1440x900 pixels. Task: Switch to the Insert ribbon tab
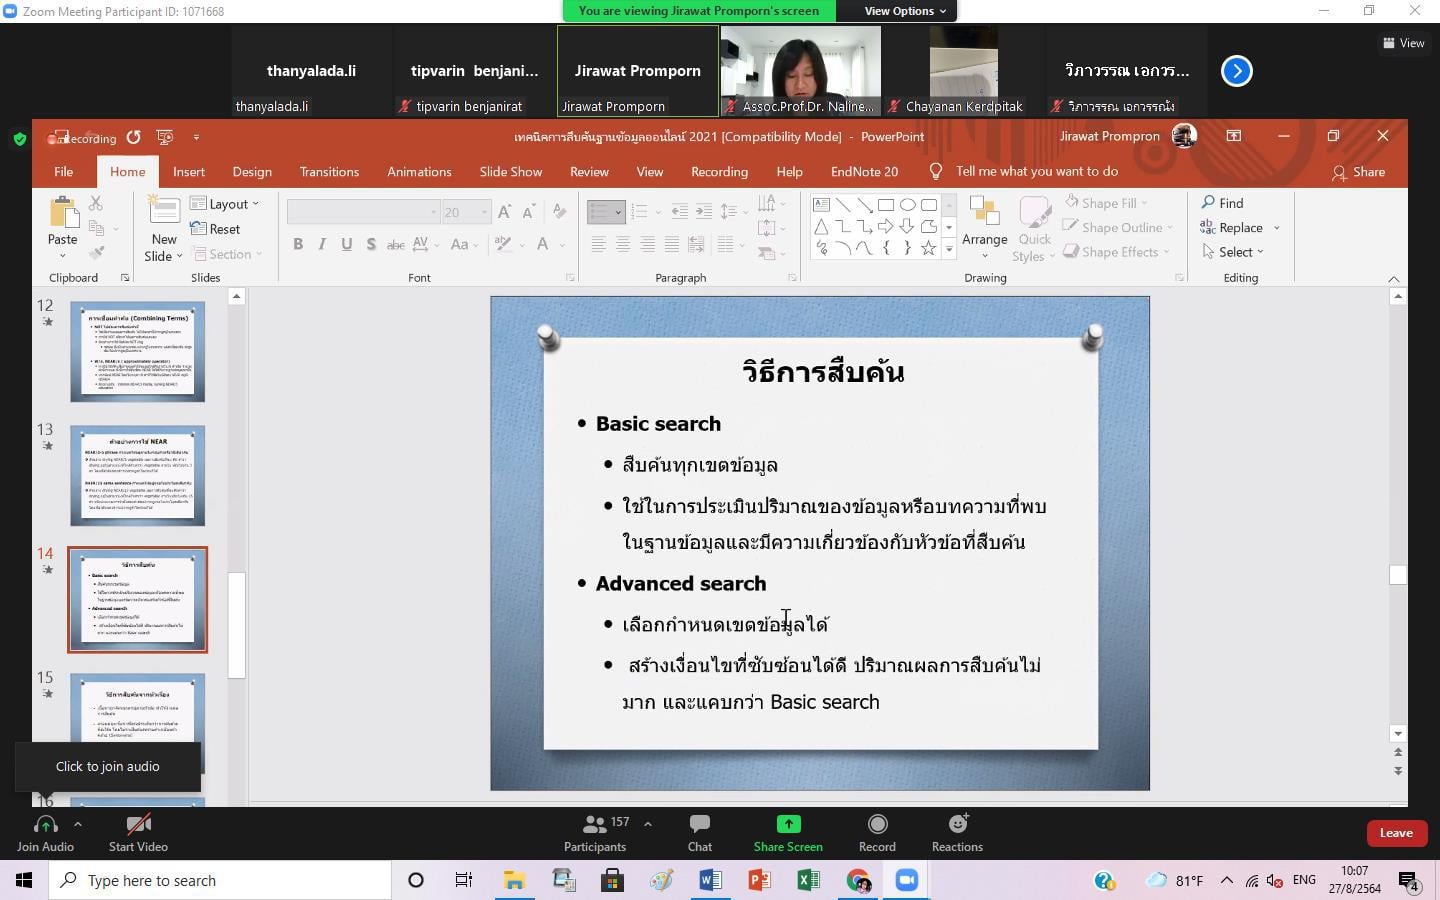[x=188, y=172]
